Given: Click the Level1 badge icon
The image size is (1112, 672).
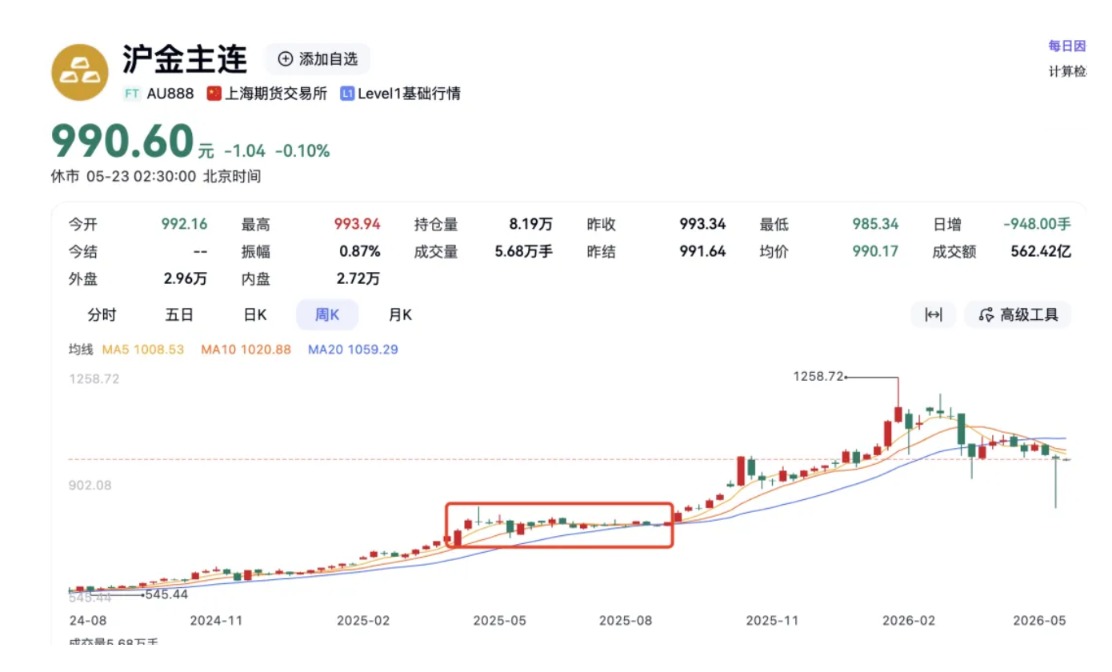Looking at the screenshot, I should tap(347, 94).
